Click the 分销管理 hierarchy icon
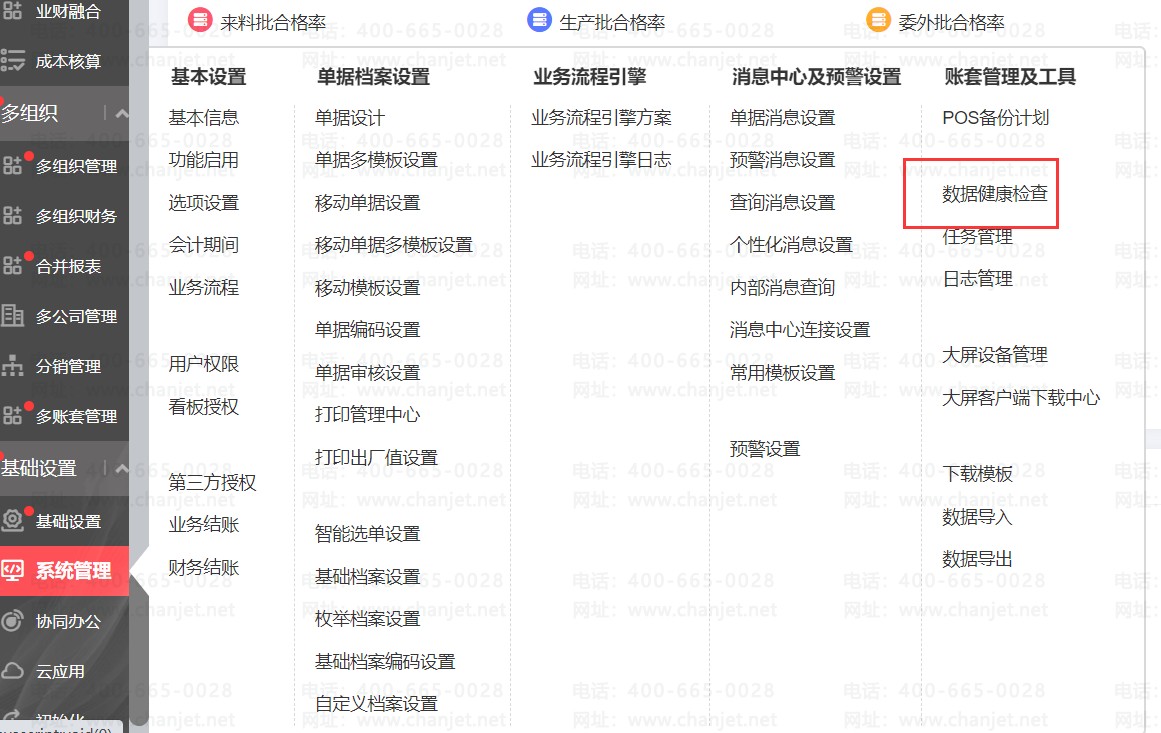Screen dimensions: 1161x733 coord(13,366)
